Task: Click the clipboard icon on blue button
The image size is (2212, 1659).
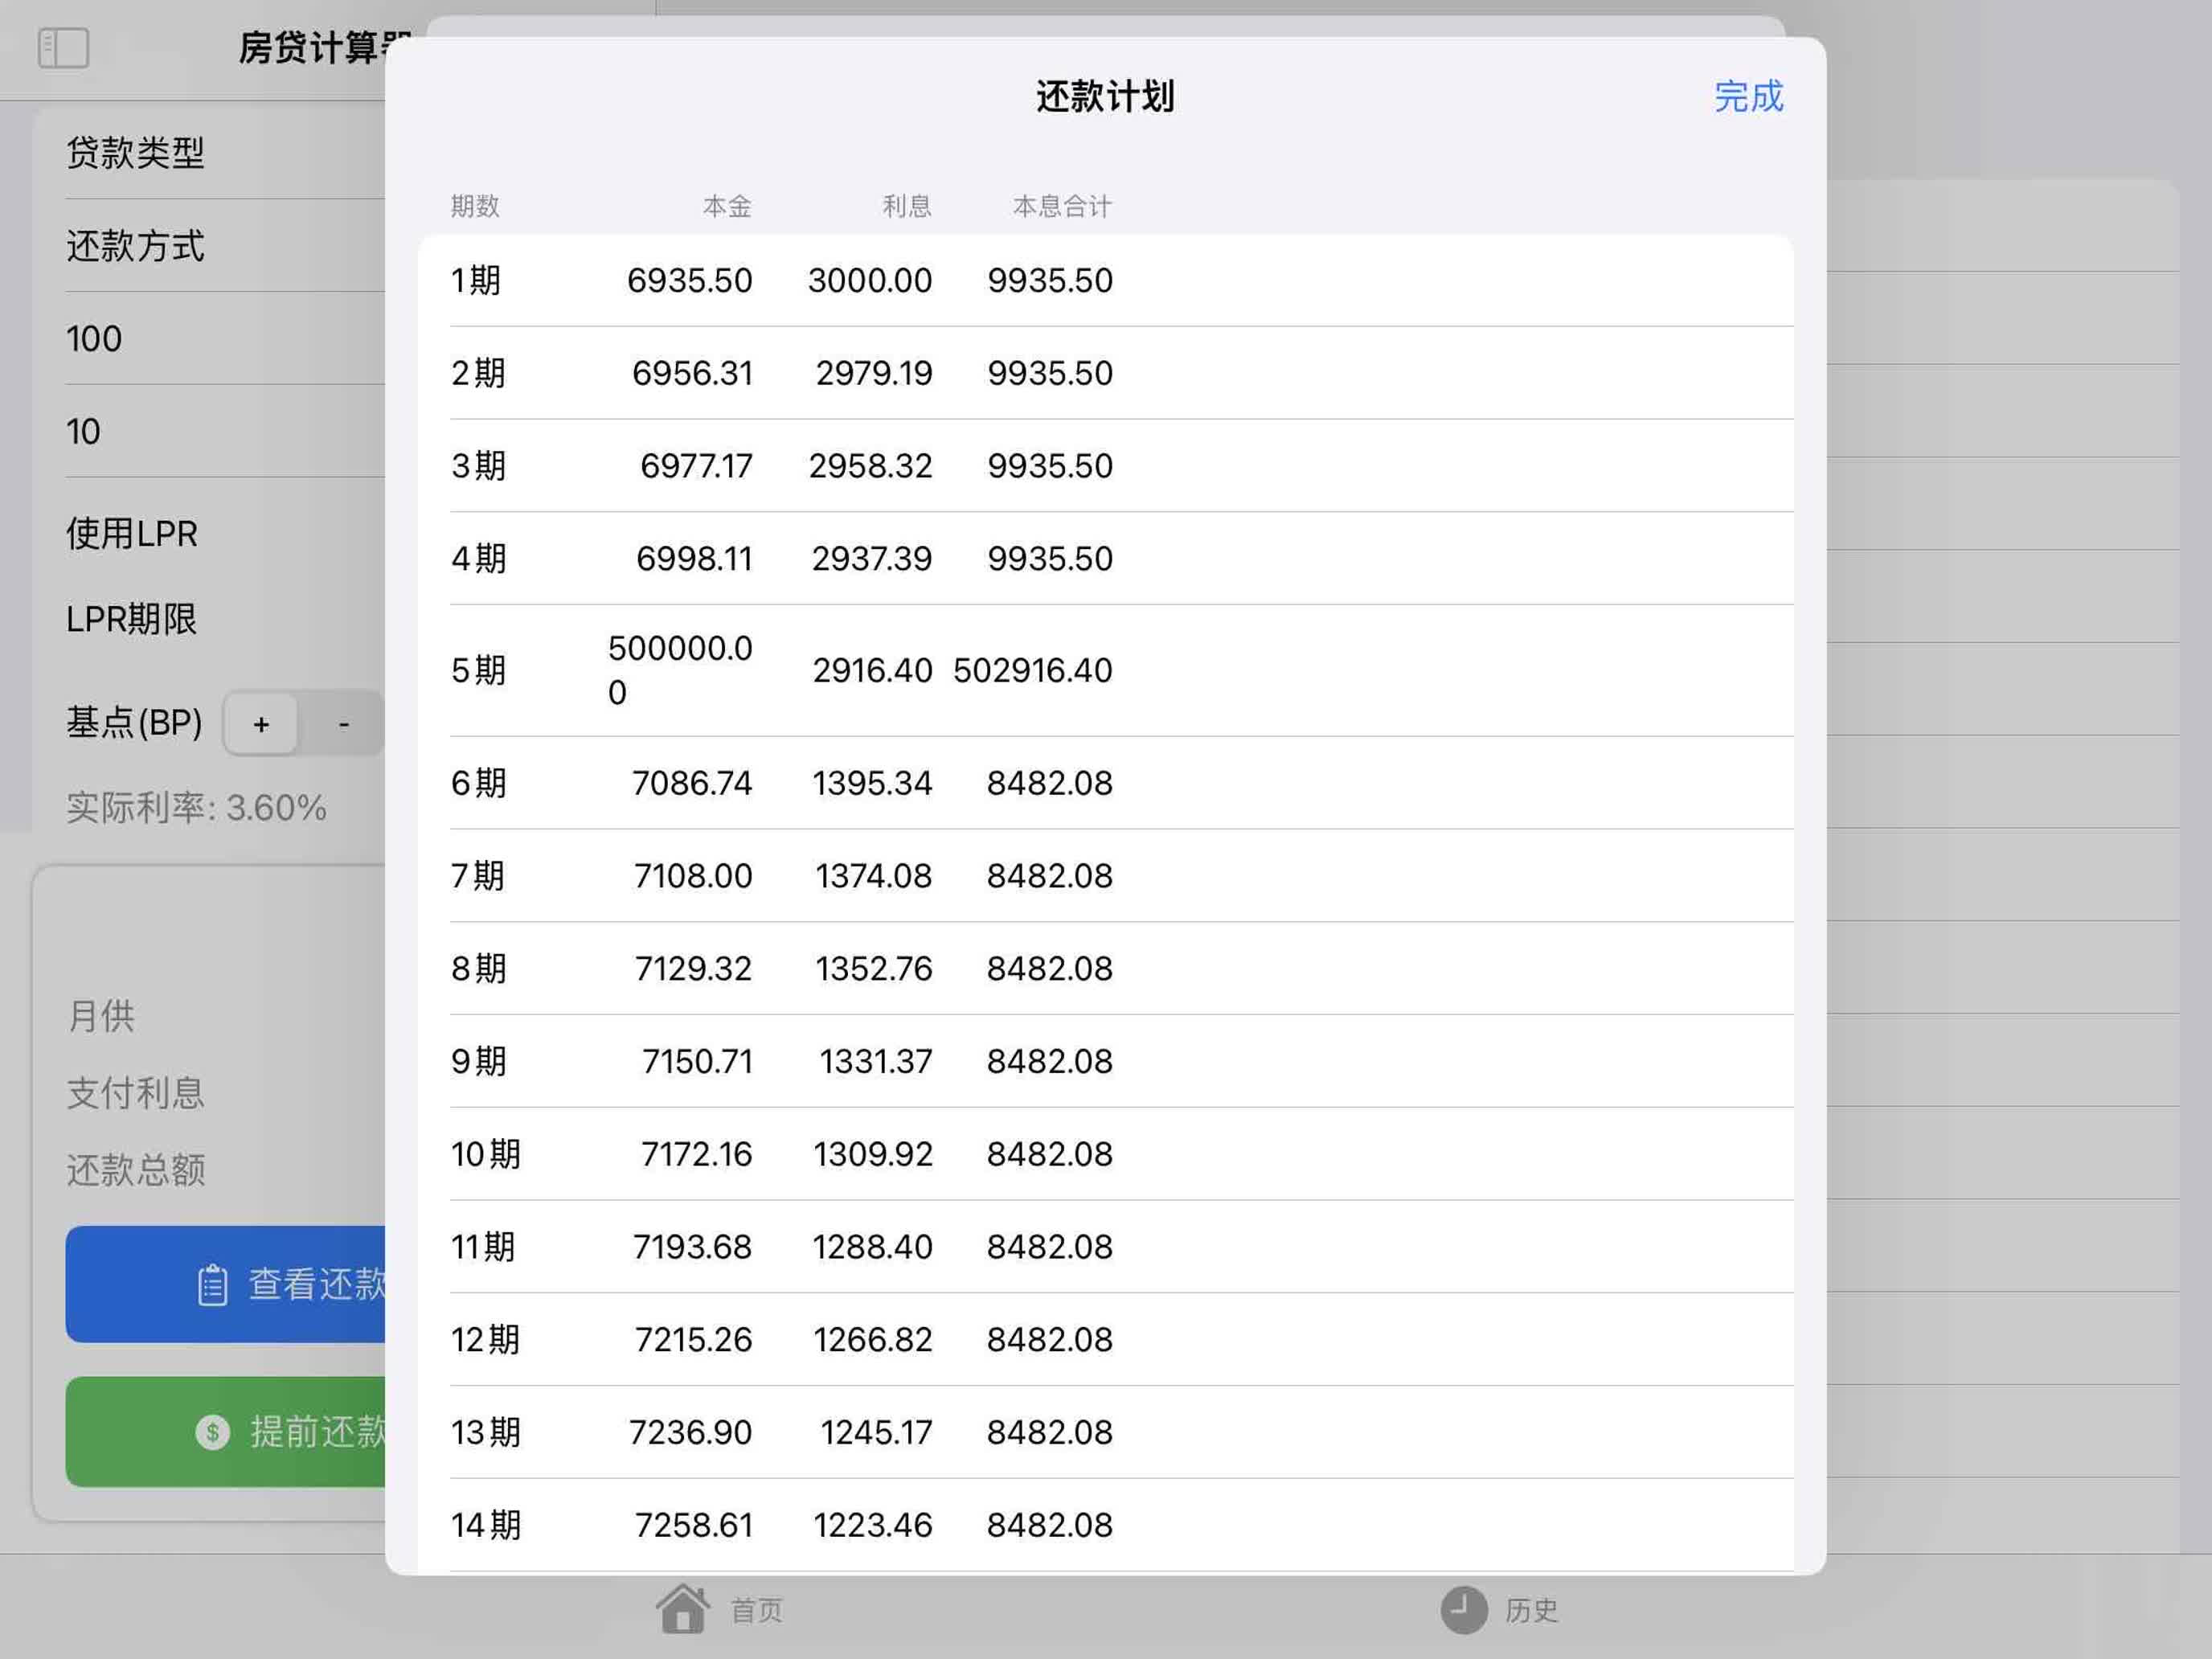Action: click(212, 1285)
